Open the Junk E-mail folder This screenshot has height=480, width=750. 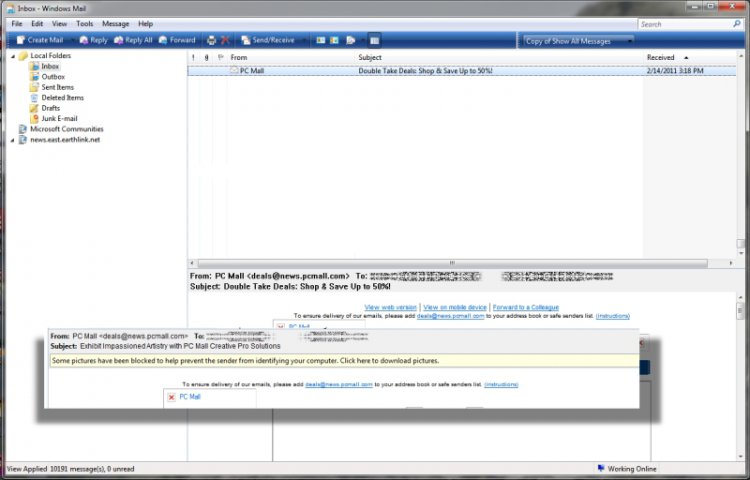(x=59, y=119)
